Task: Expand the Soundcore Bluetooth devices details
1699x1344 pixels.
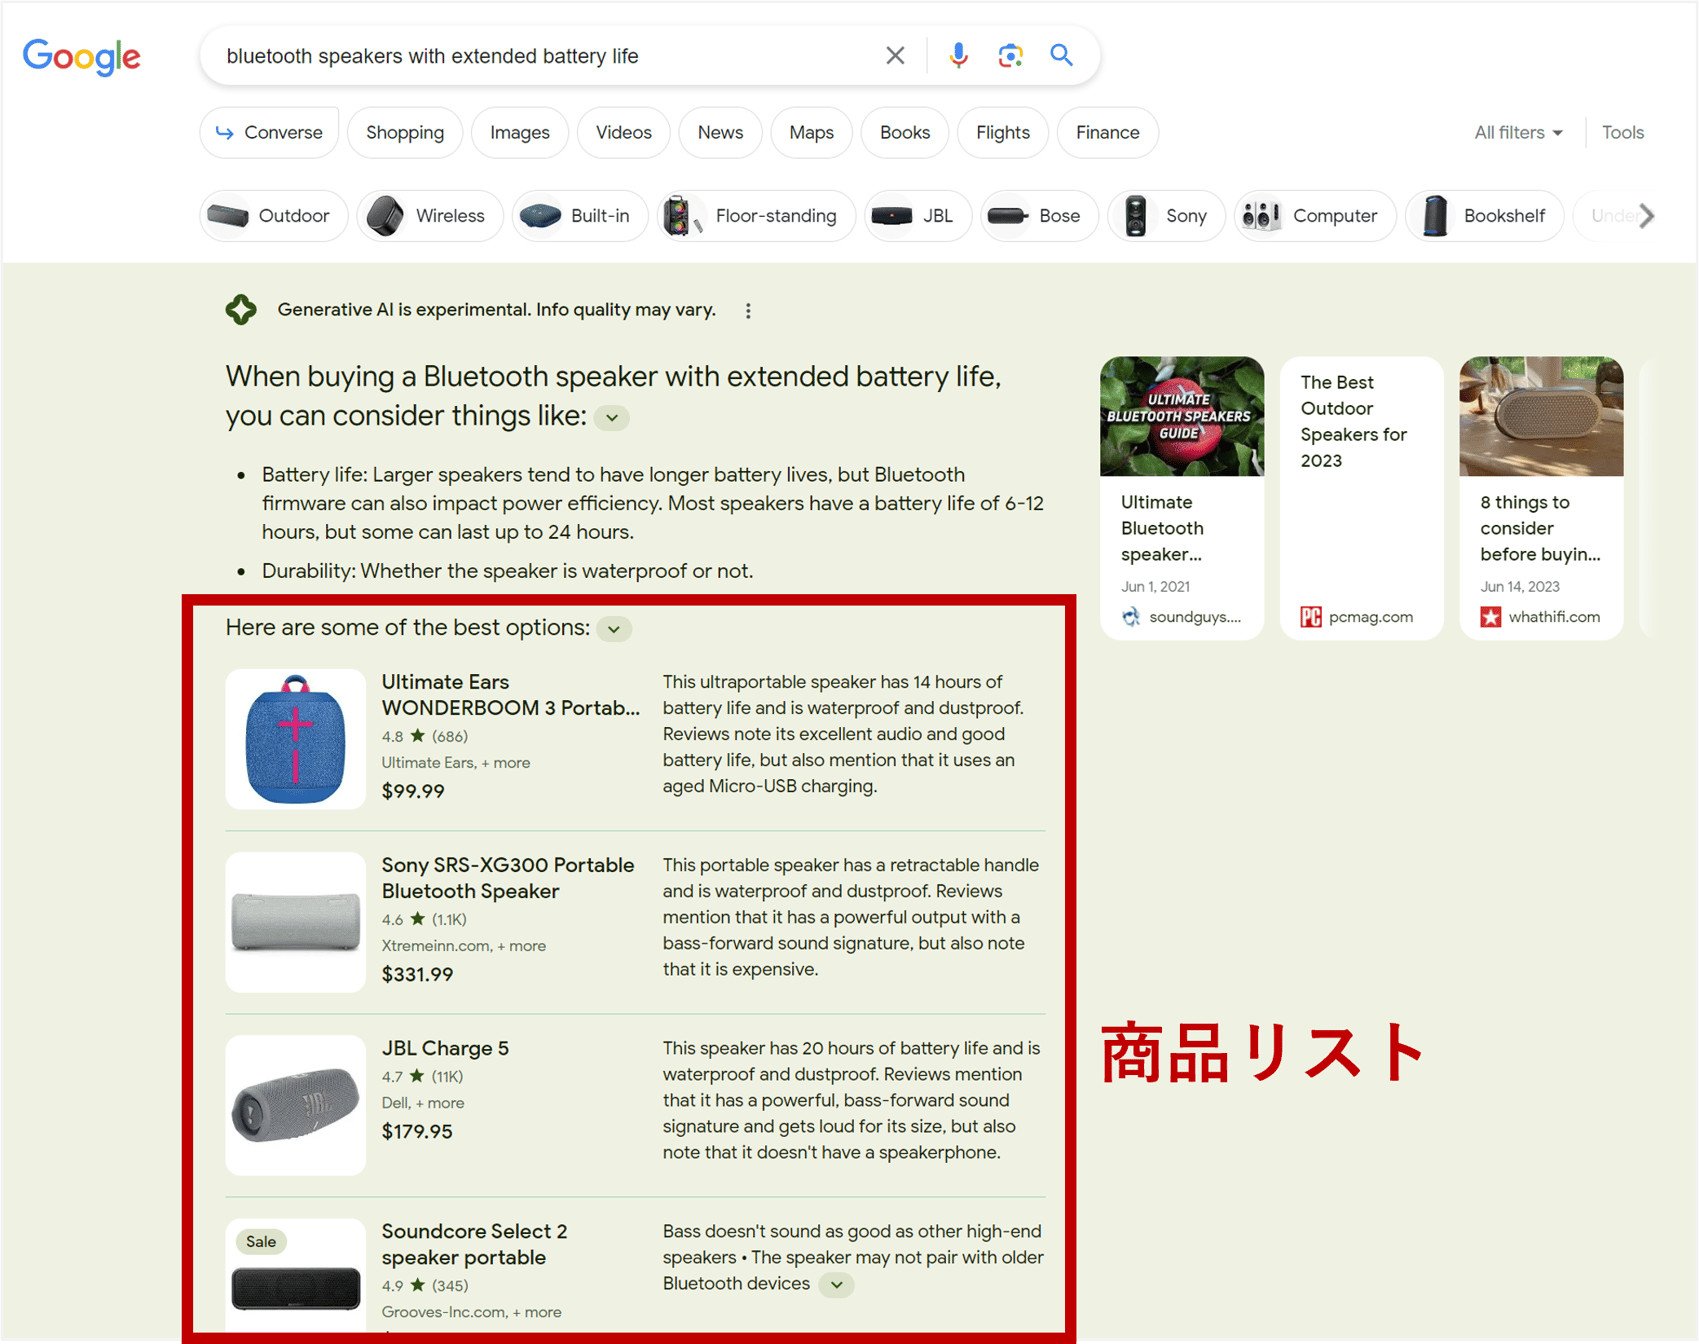Action: click(x=837, y=1284)
